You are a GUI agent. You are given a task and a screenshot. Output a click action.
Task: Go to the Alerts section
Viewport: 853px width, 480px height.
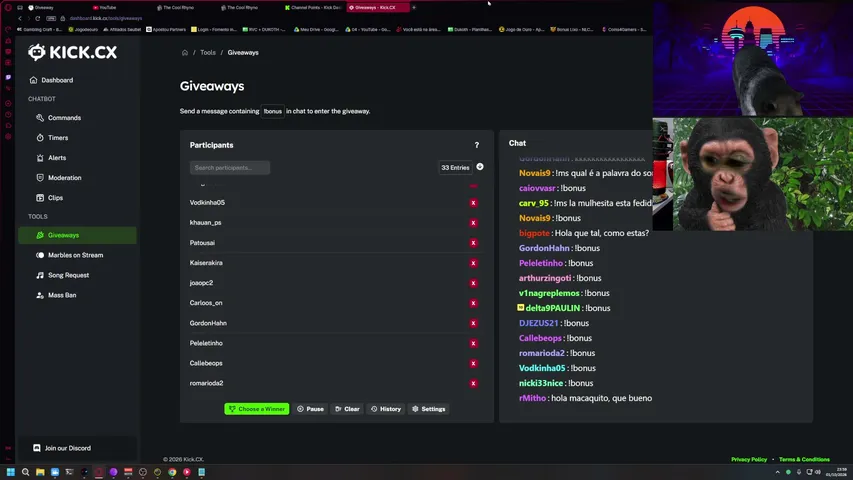point(51,158)
